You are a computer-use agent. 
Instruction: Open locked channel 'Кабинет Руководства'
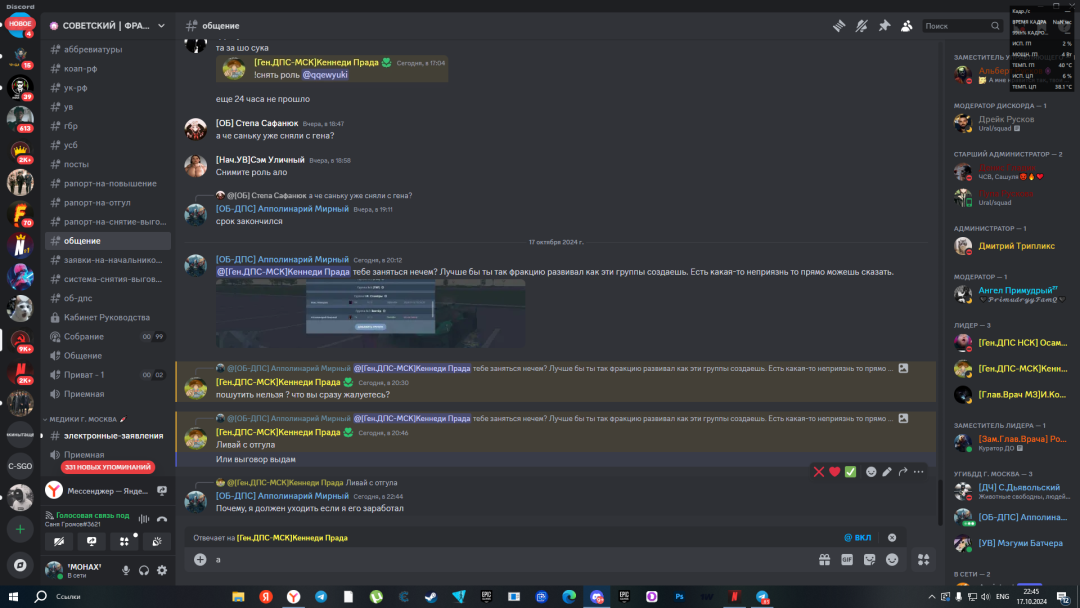(108, 317)
